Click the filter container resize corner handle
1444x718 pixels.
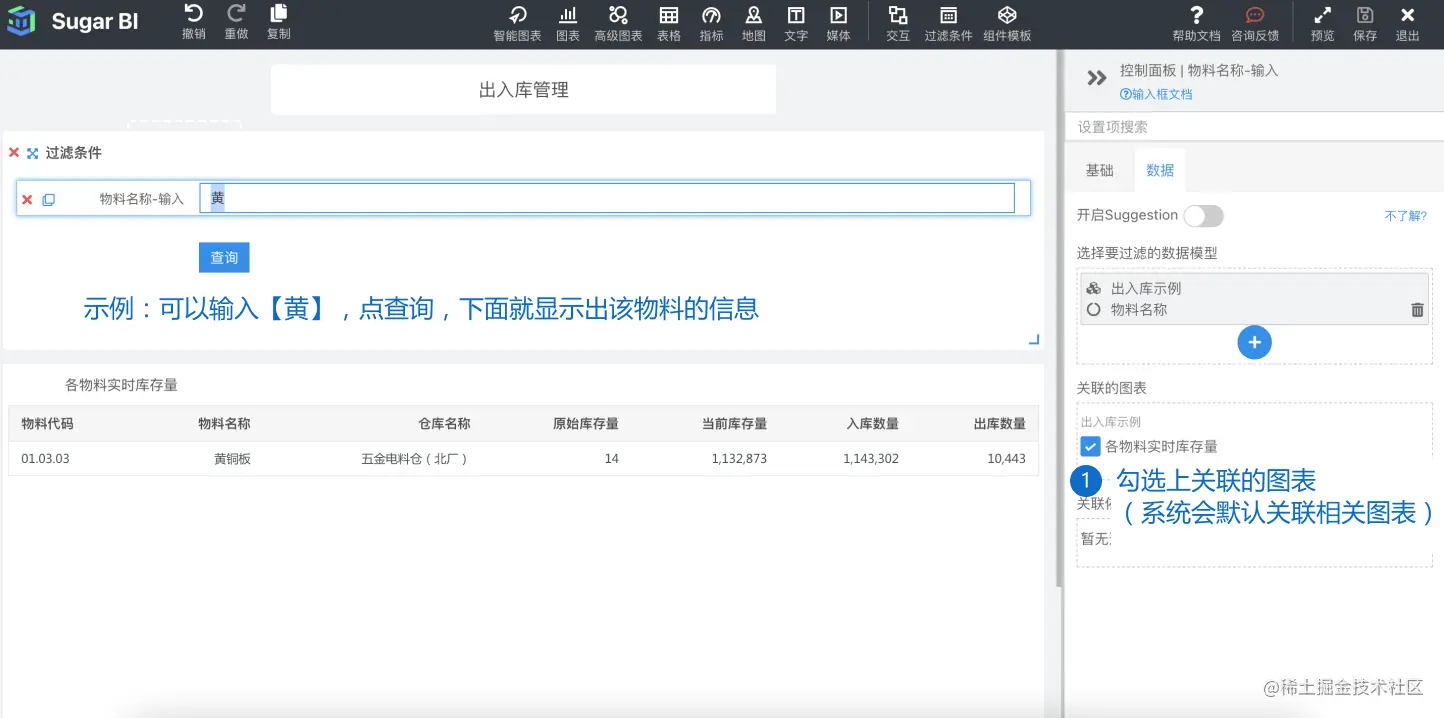pyautogui.click(x=1034, y=340)
